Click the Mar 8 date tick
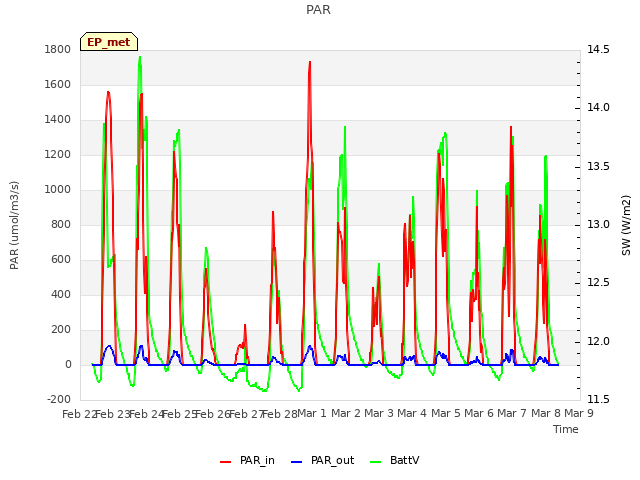Screen dimensions: 640x480 (x=546, y=413)
